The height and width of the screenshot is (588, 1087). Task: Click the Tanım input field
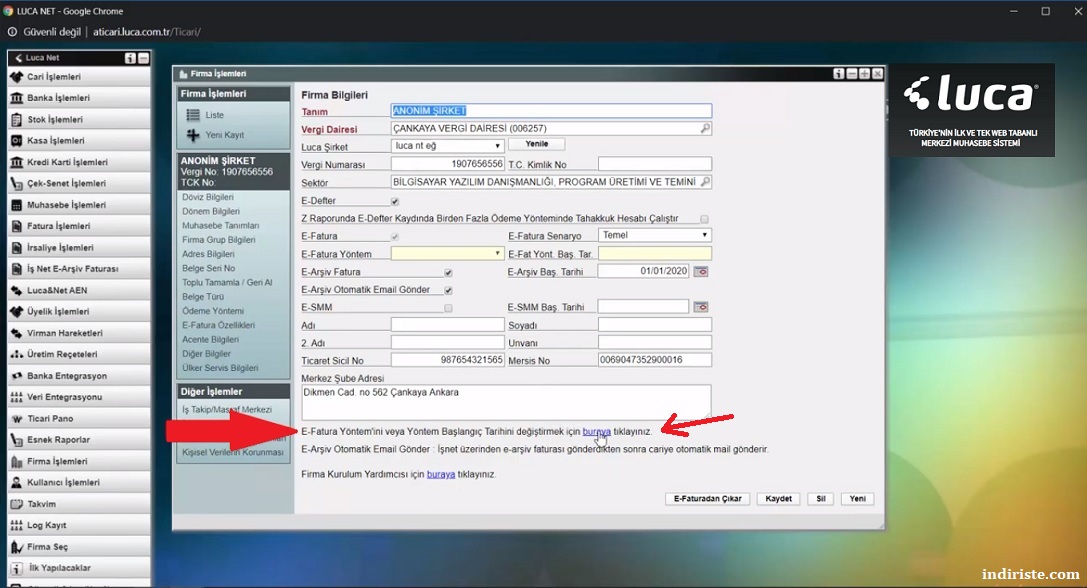[x=551, y=110]
